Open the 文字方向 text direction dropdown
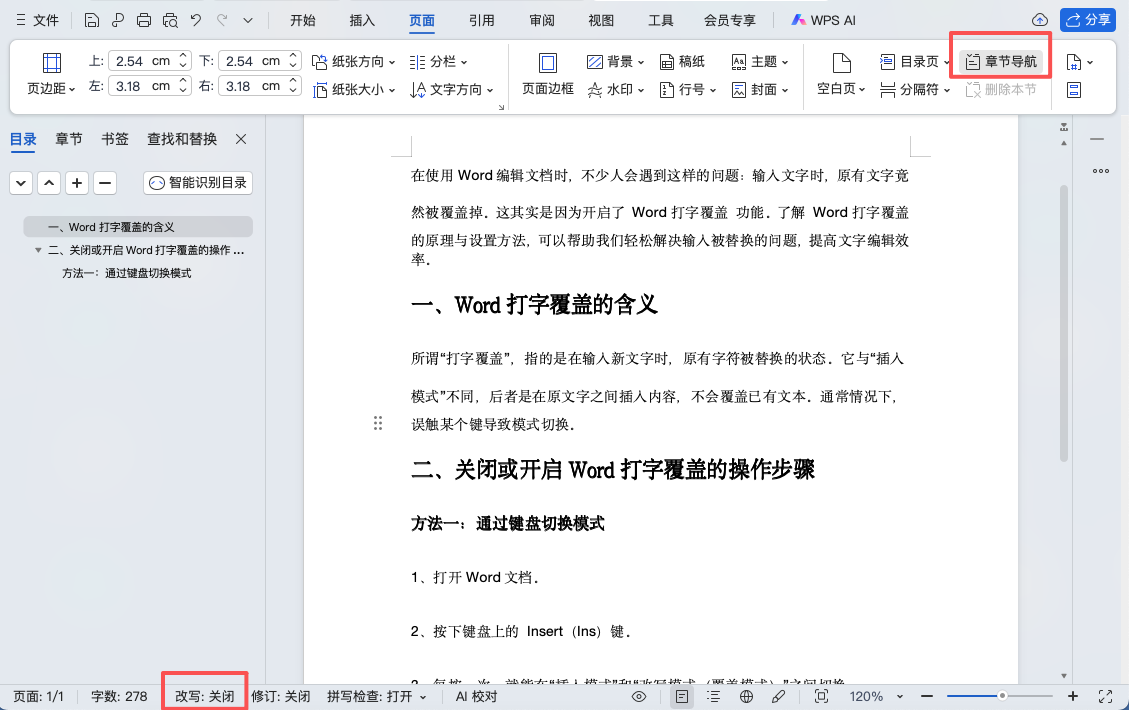Image resolution: width=1129 pixels, height=710 pixels. [451, 90]
